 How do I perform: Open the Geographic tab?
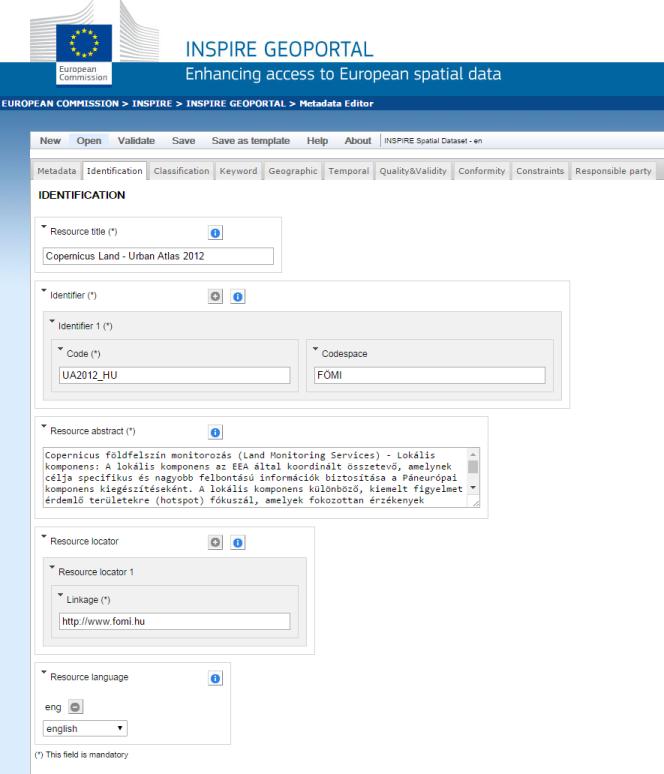[x=293, y=171]
